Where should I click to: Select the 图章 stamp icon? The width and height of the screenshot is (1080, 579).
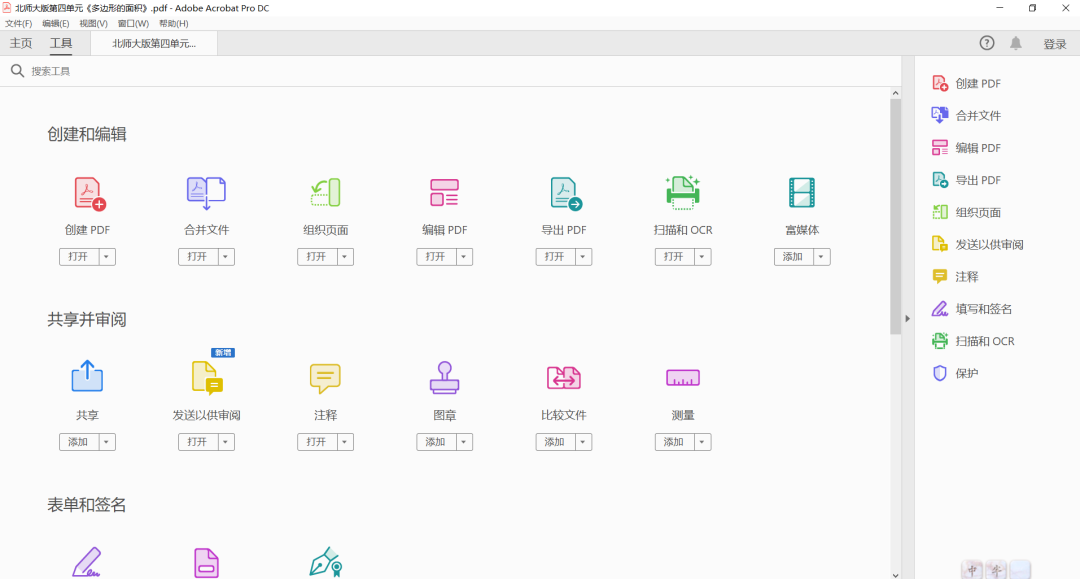click(x=444, y=378)
